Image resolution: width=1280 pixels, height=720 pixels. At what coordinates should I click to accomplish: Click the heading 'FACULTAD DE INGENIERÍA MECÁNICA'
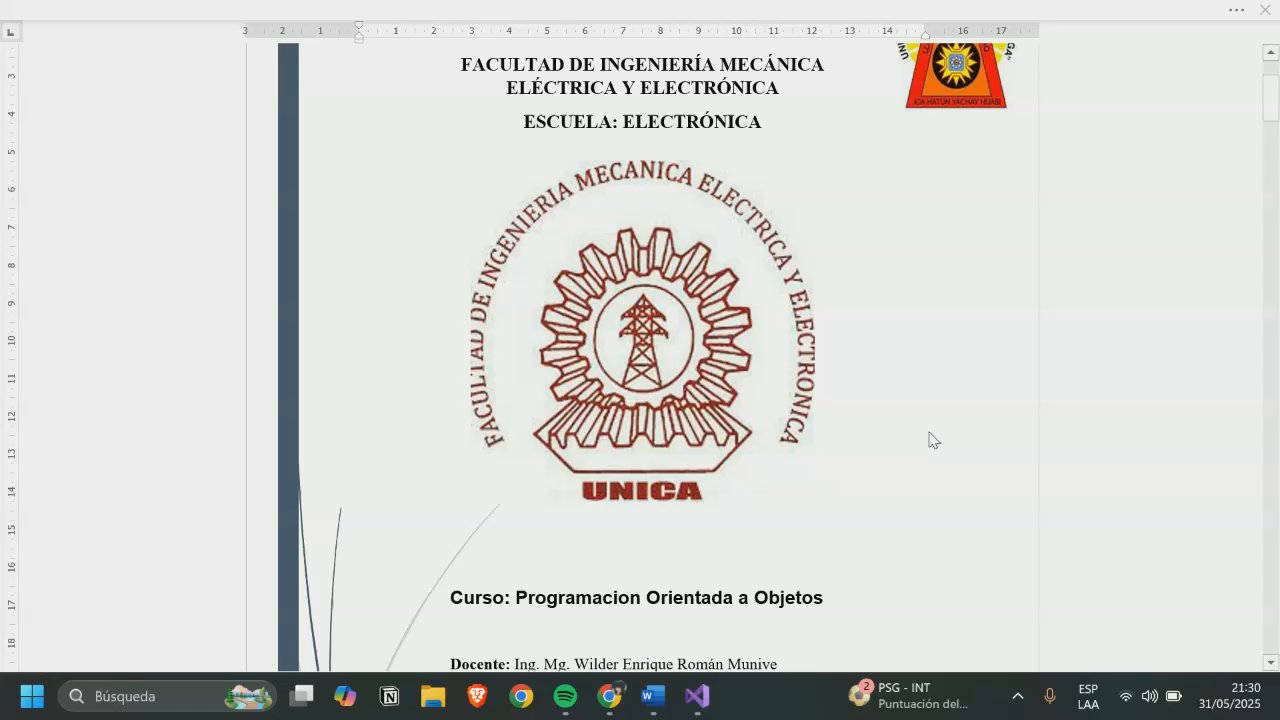pyautogui.click(x=642, y=65)
